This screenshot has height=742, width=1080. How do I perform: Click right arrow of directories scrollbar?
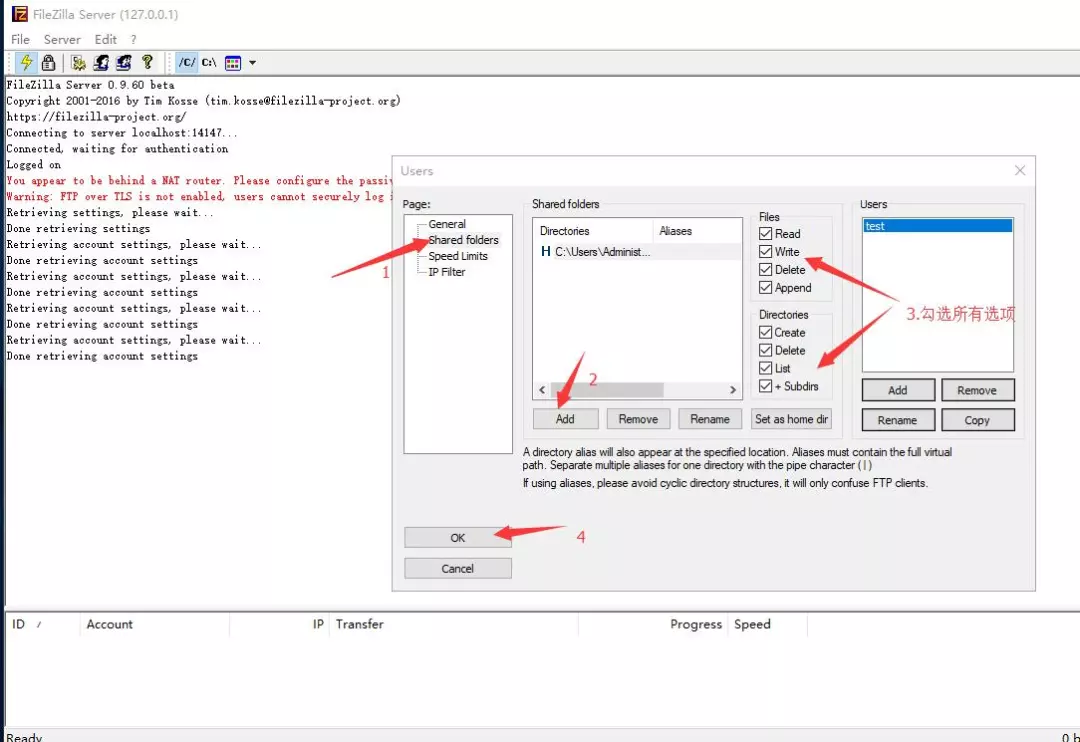pyautogui.click(x=733, y=390)
